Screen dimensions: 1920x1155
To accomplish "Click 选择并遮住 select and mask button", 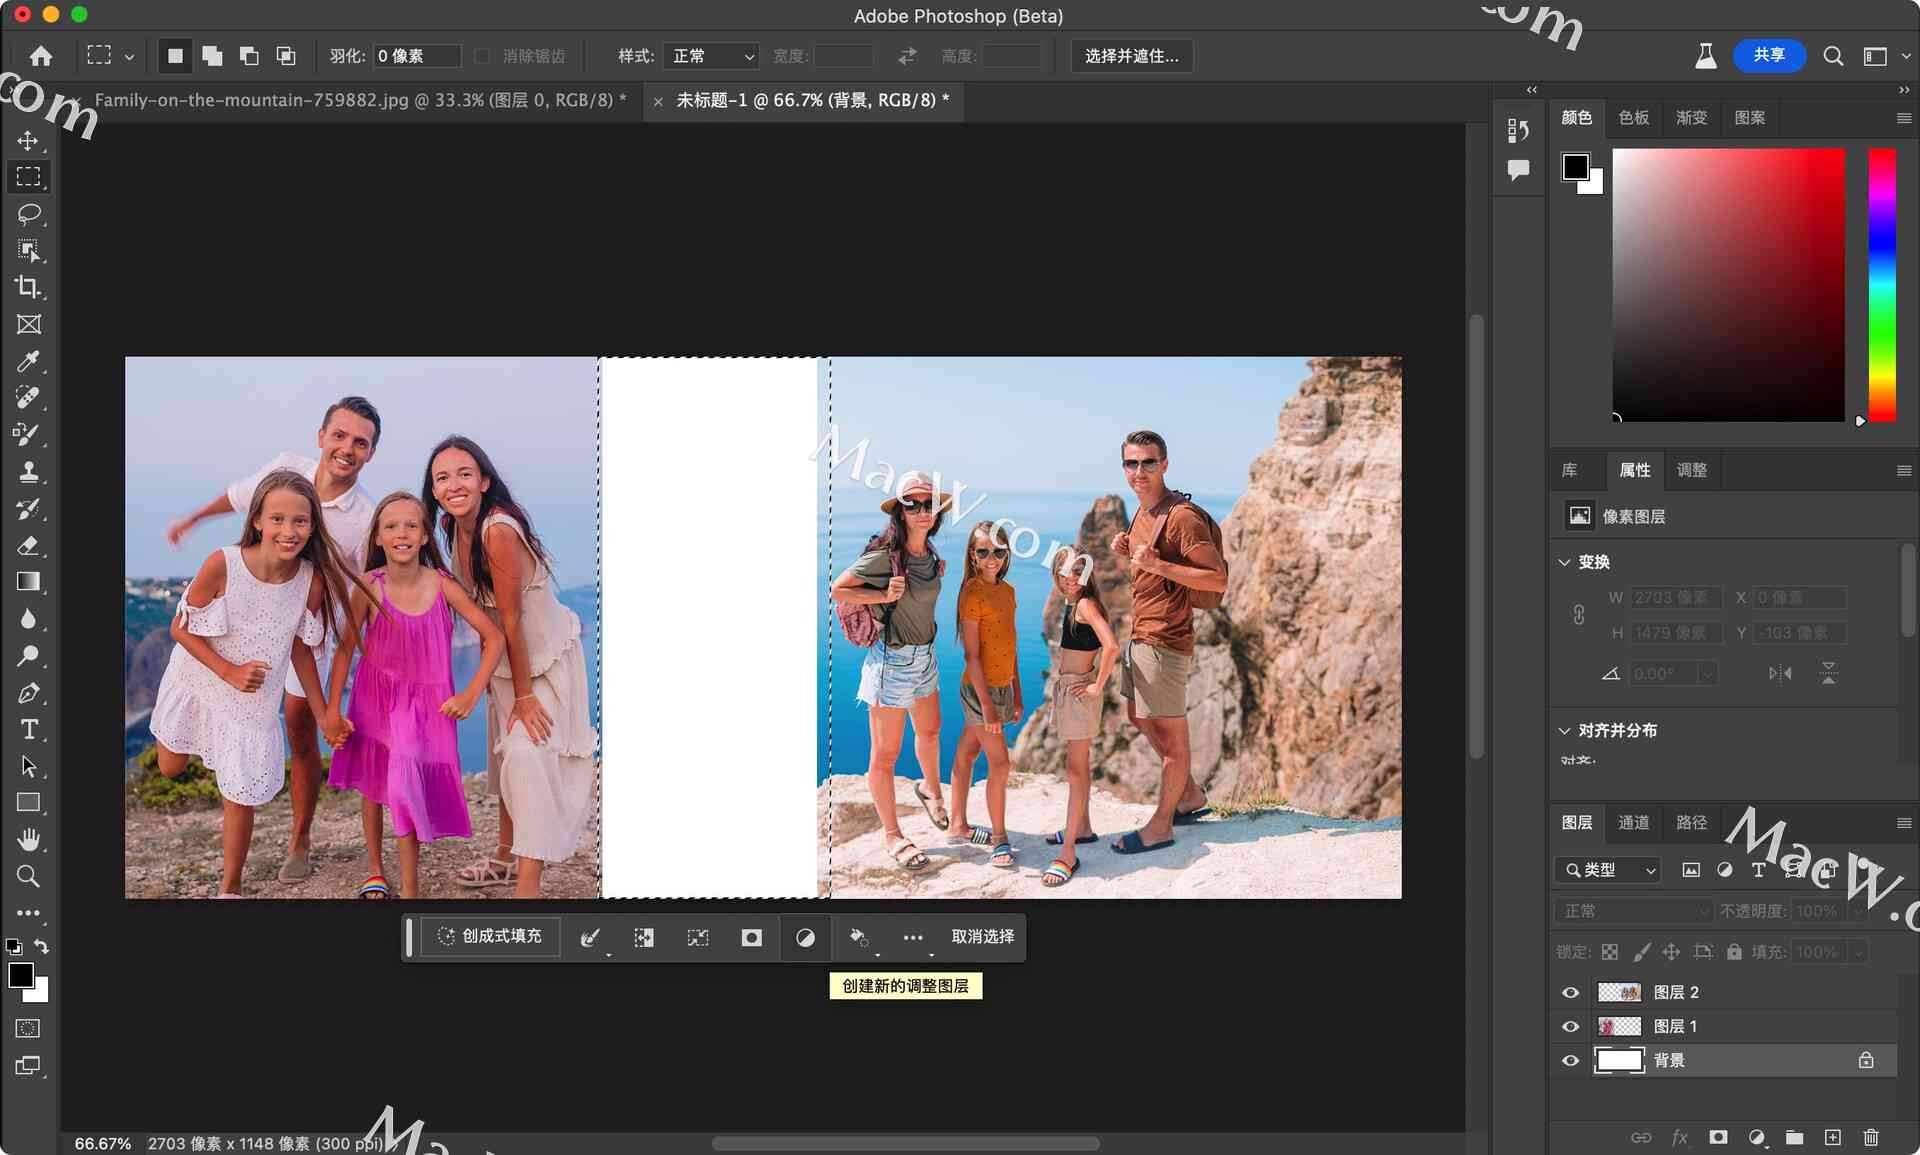I will coord(1131,56).
